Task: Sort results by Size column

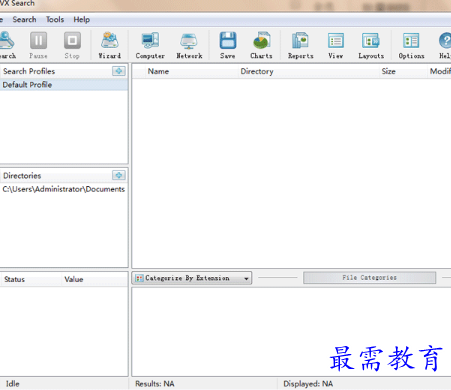Action: tap(403, 71)
